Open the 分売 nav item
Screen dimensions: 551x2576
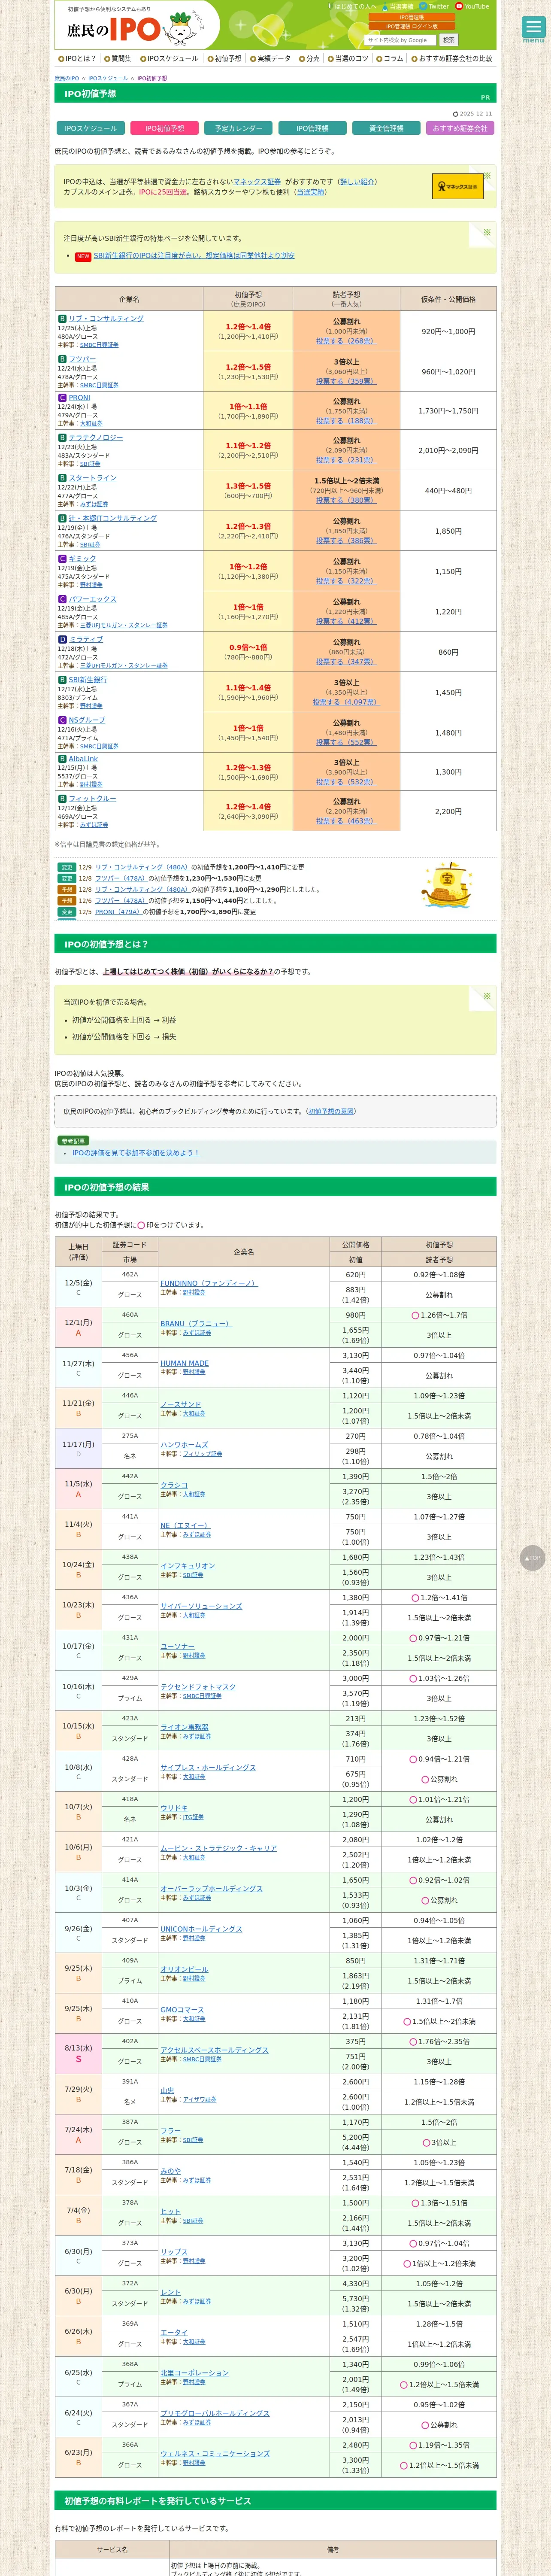(310, 59)
